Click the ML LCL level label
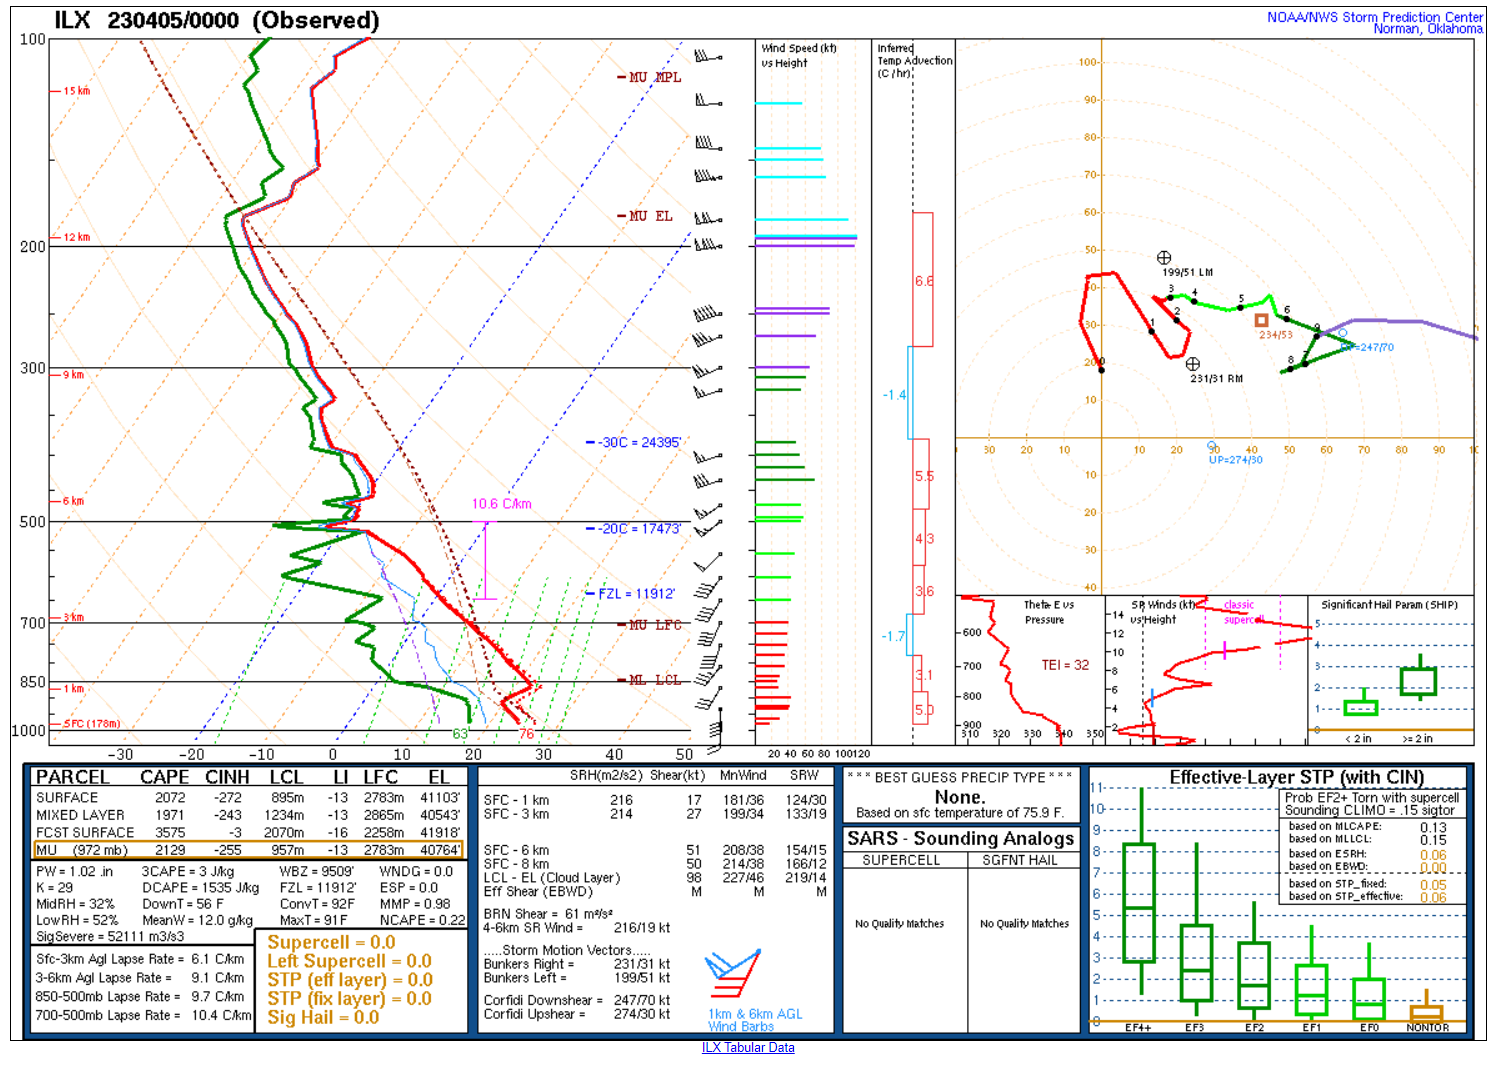1498x1076 pixels. [x=654, y=680]
